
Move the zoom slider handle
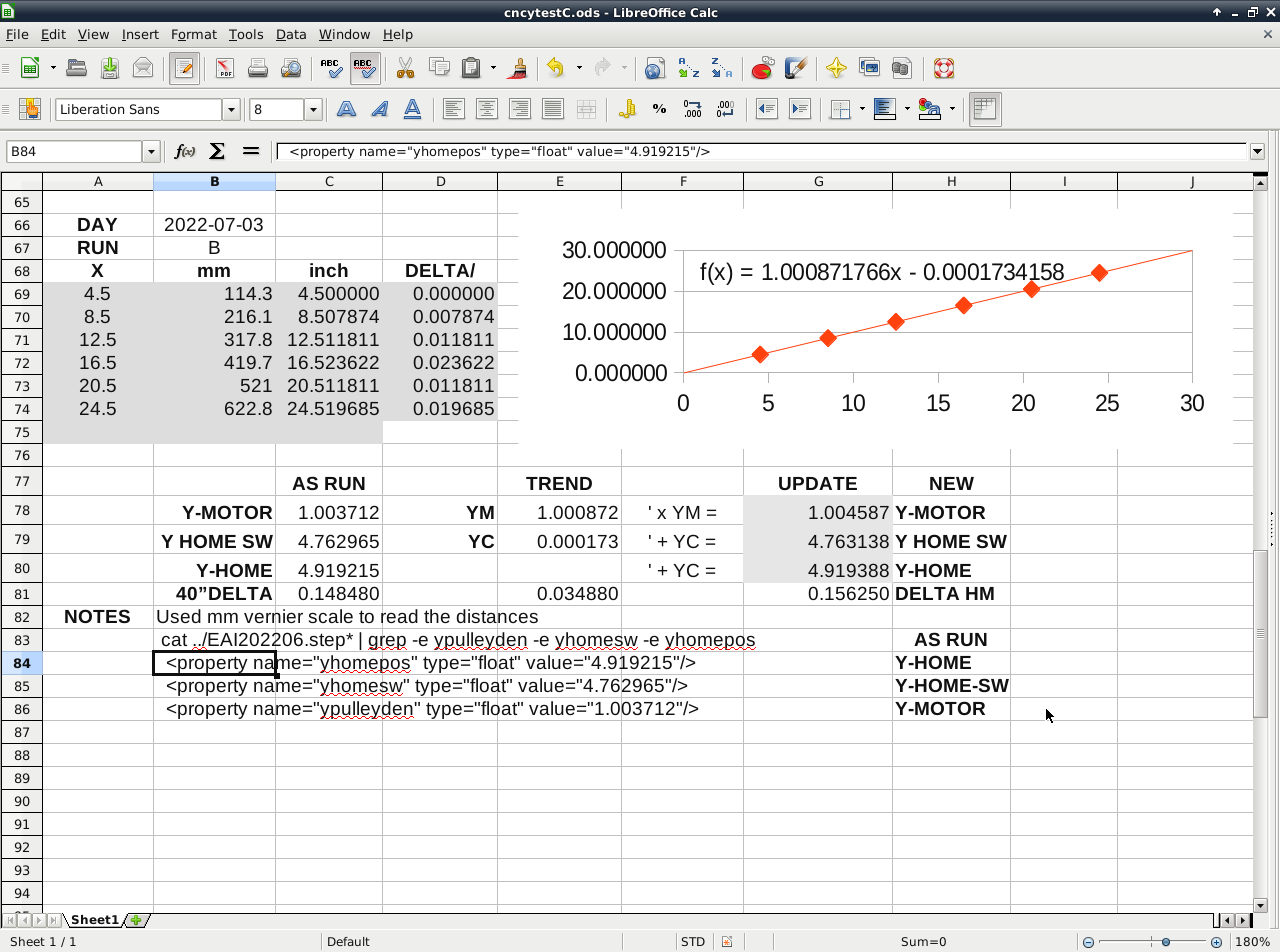[x=1165, y=942]
